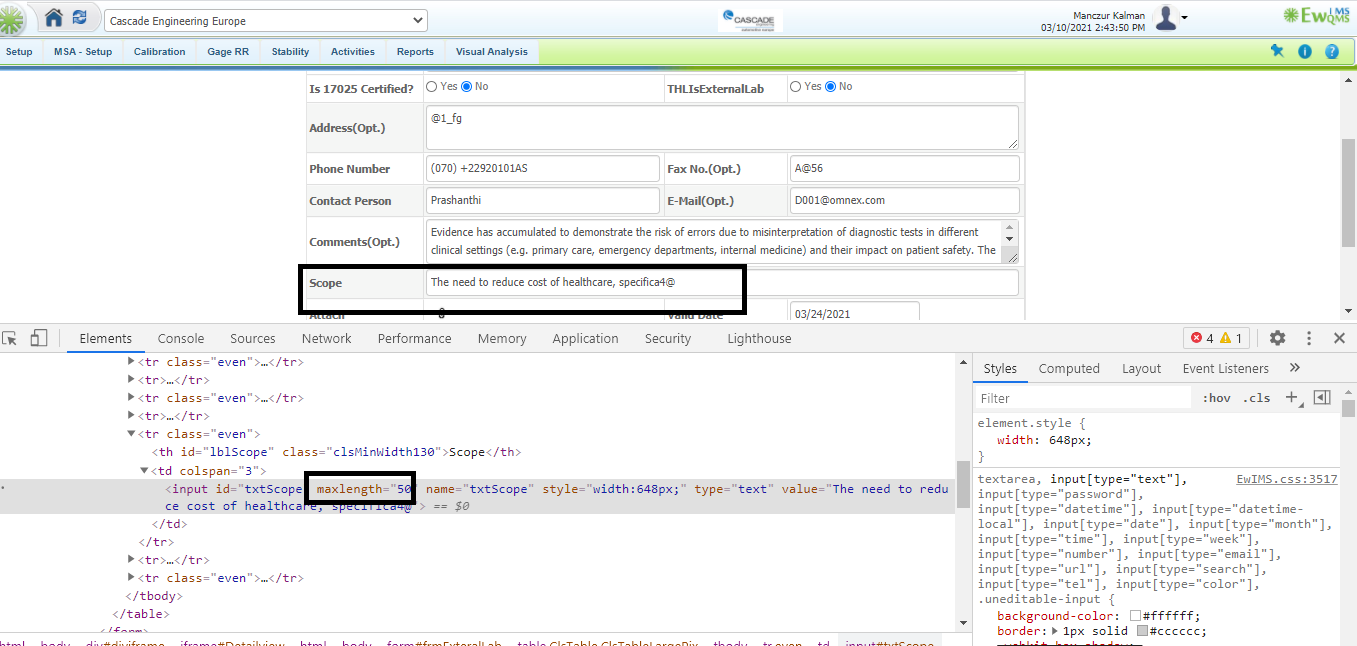Click the Phone Number field
The height and width of the screenshot is (646, 1357).
[x=542, y=169]
